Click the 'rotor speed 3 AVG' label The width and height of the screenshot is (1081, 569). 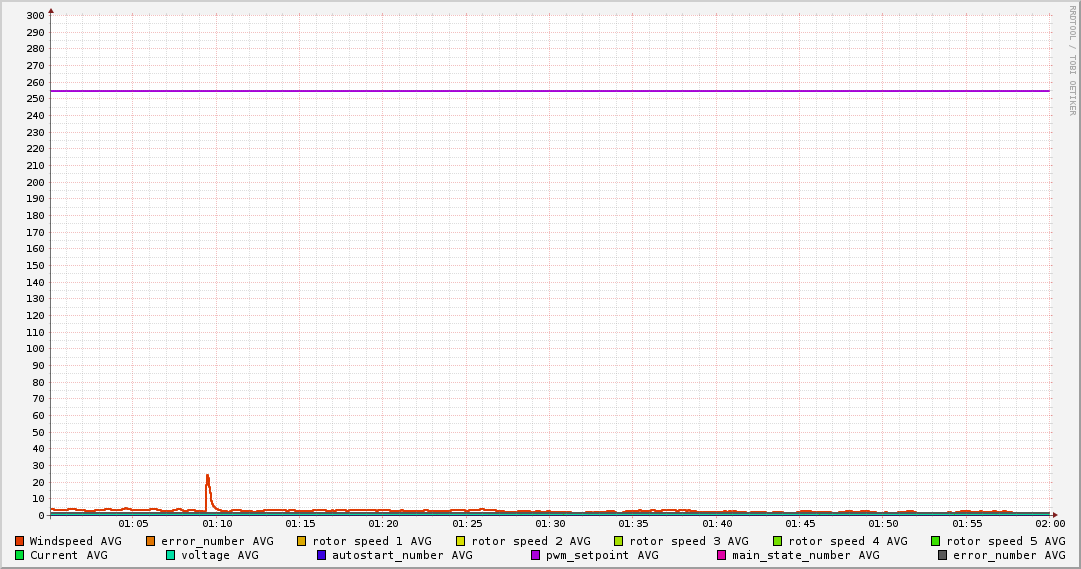(x=689, y=541)
